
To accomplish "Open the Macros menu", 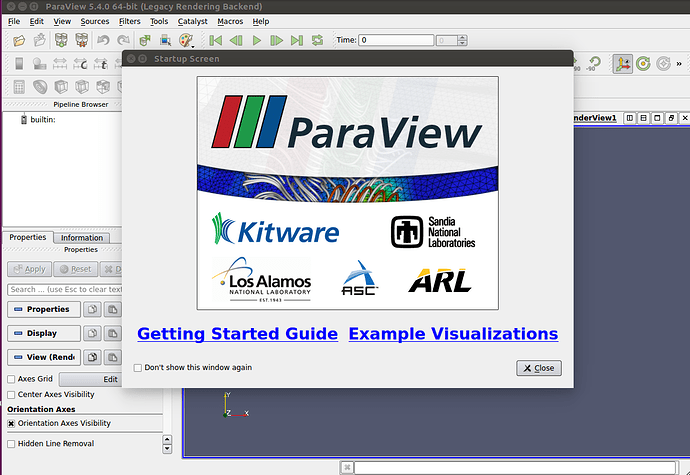I will [x=230, y=21].
